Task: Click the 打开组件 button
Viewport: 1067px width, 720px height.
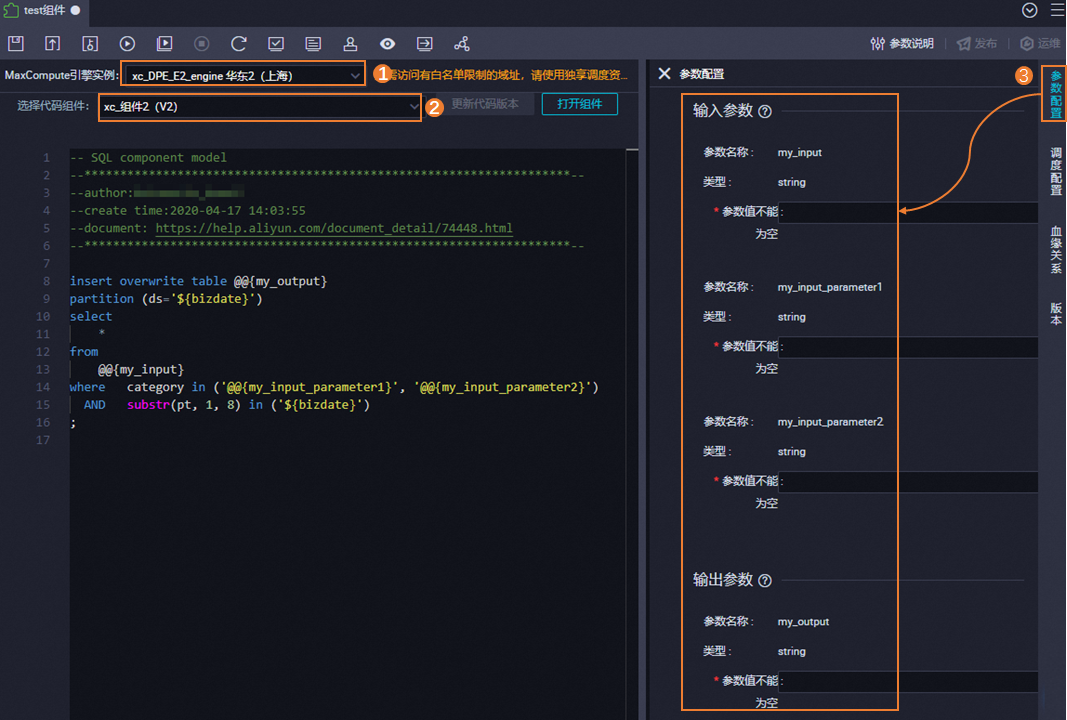Action: [579, 103]
